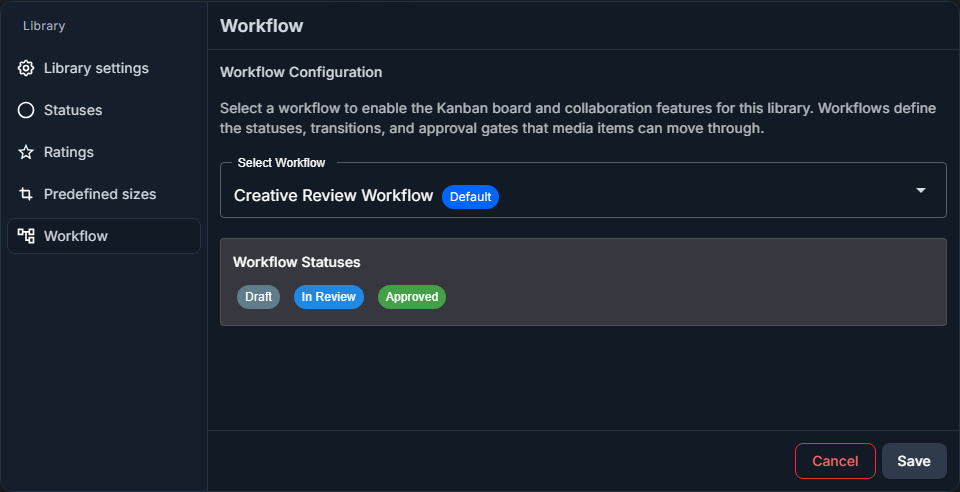The width and height of the screenshot is (960, 492).
Task: Click the Predefined sizes crop icon
Action: point(26,194)
